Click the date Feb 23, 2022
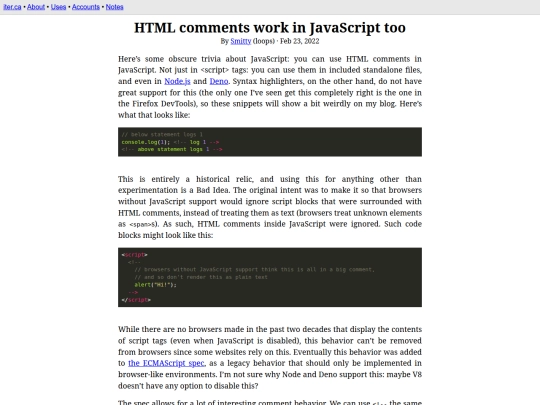 click(300, 41)
